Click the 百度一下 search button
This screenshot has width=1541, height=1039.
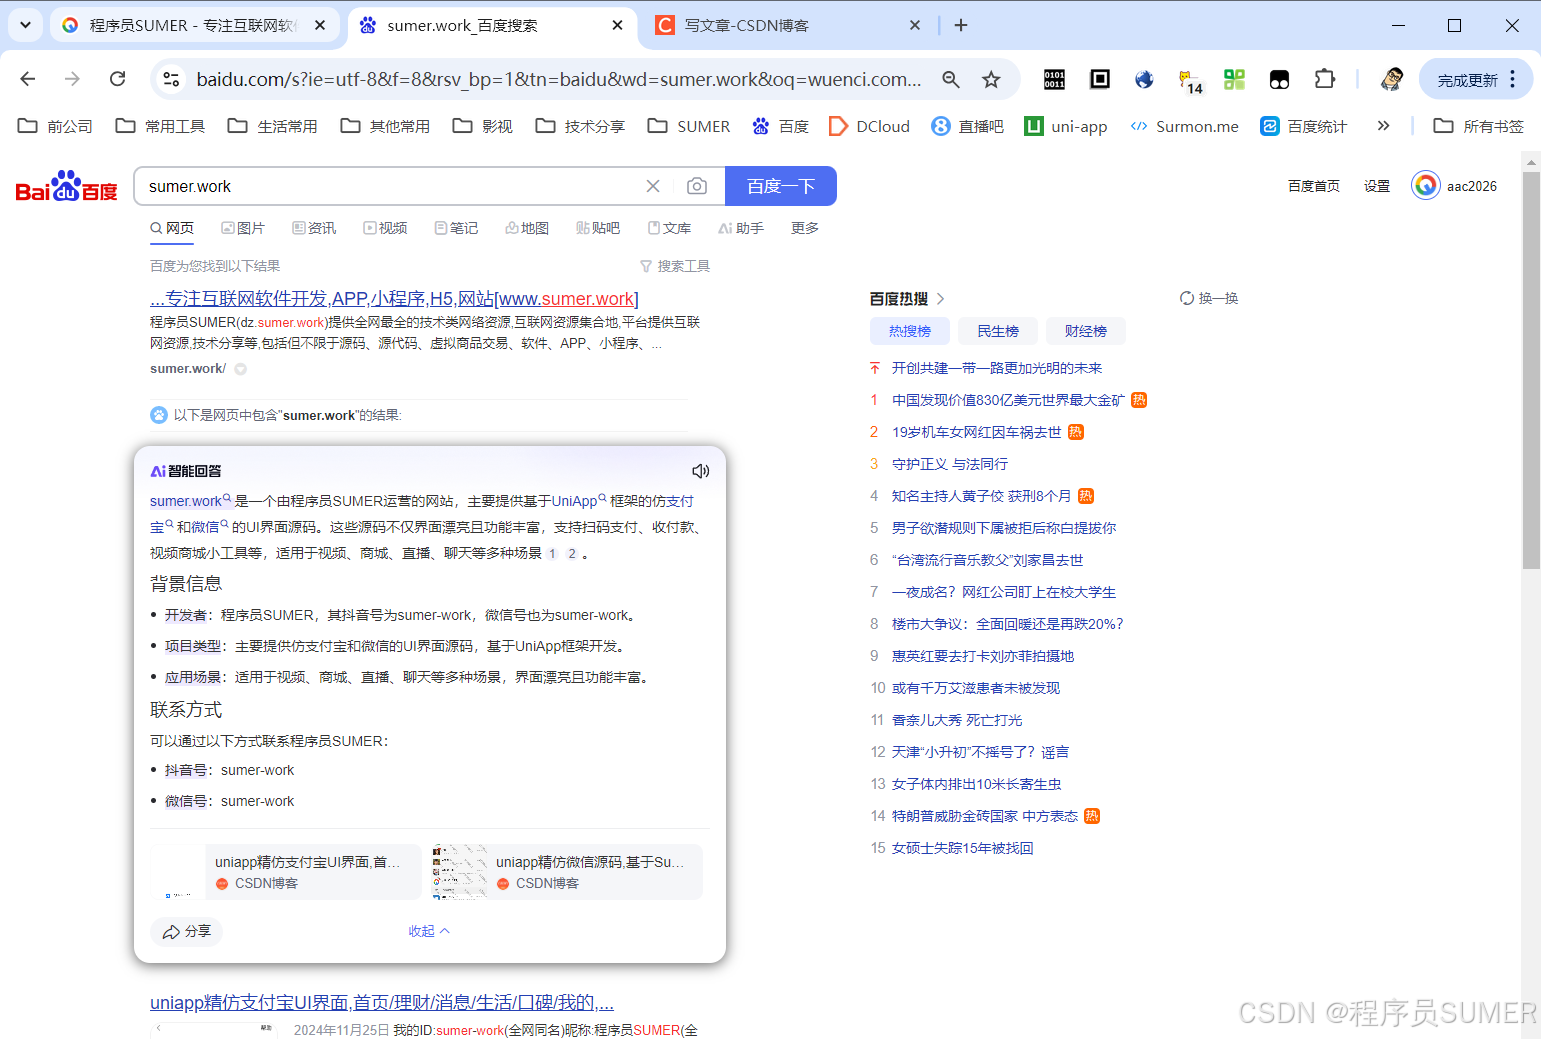(781, 186)
